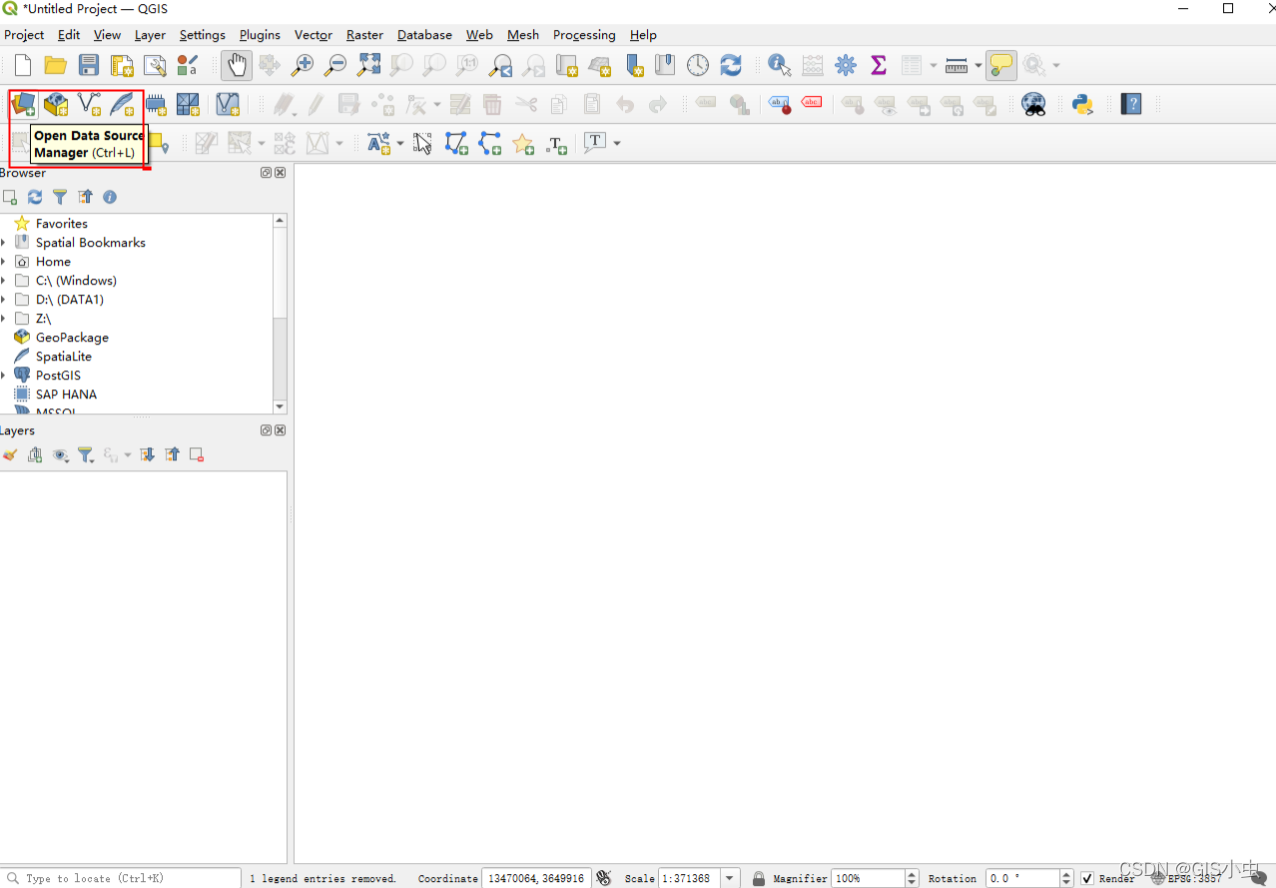
Task: Click the Coordinate input field
Action: pyautogui.click(x=536, y=878)
